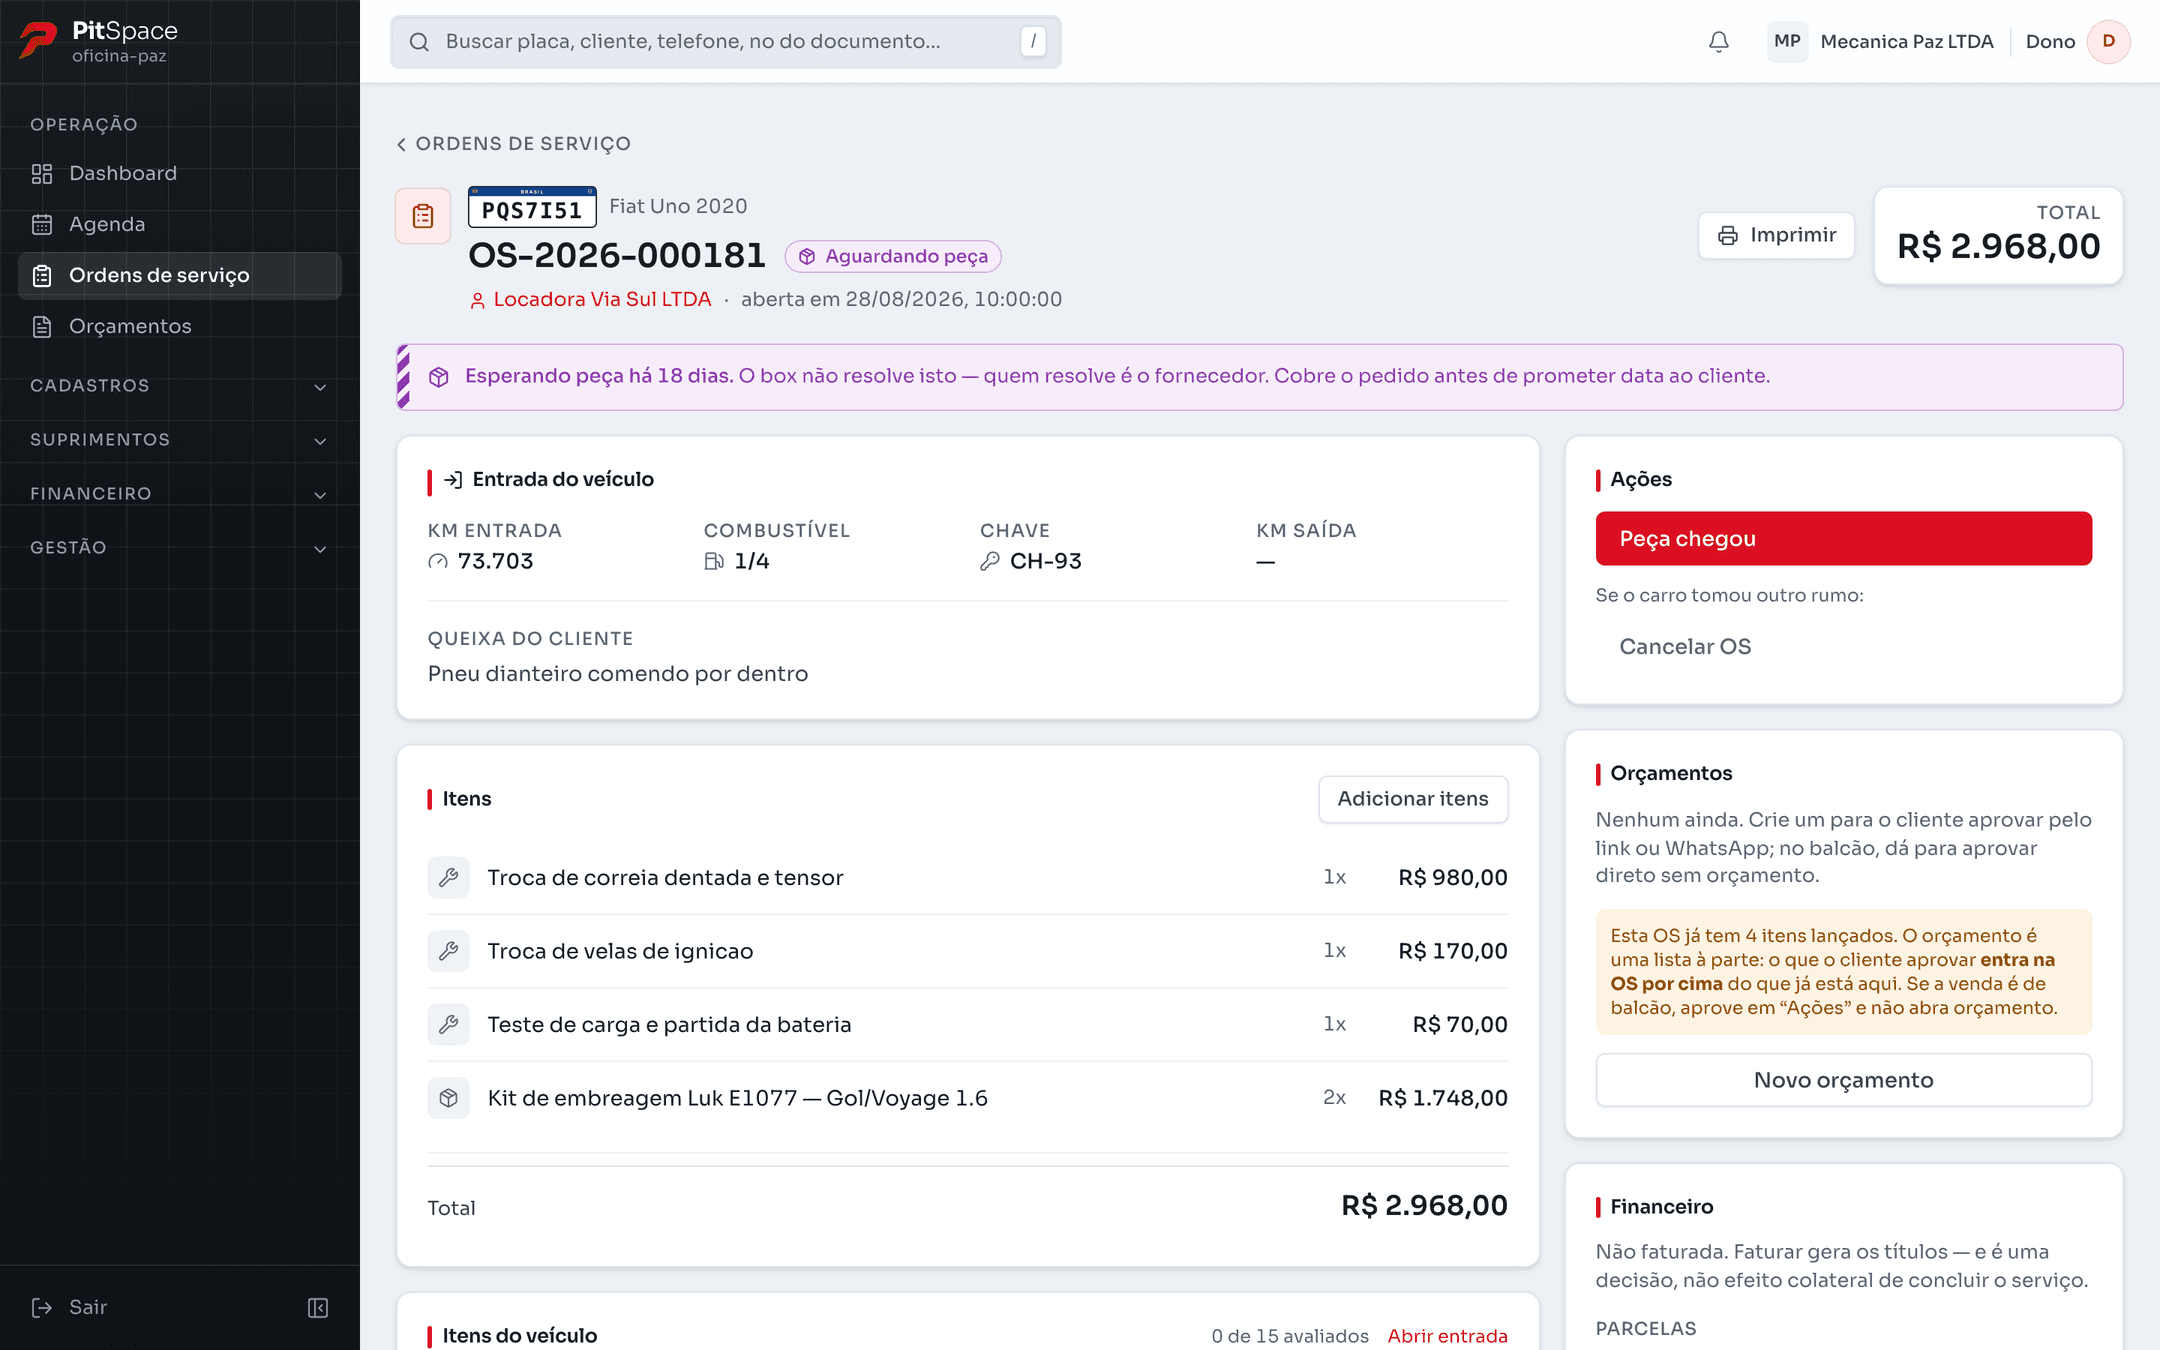Expand the Suprimentos section
This screenshot has width=2160, height=1350.
point(180,440)
